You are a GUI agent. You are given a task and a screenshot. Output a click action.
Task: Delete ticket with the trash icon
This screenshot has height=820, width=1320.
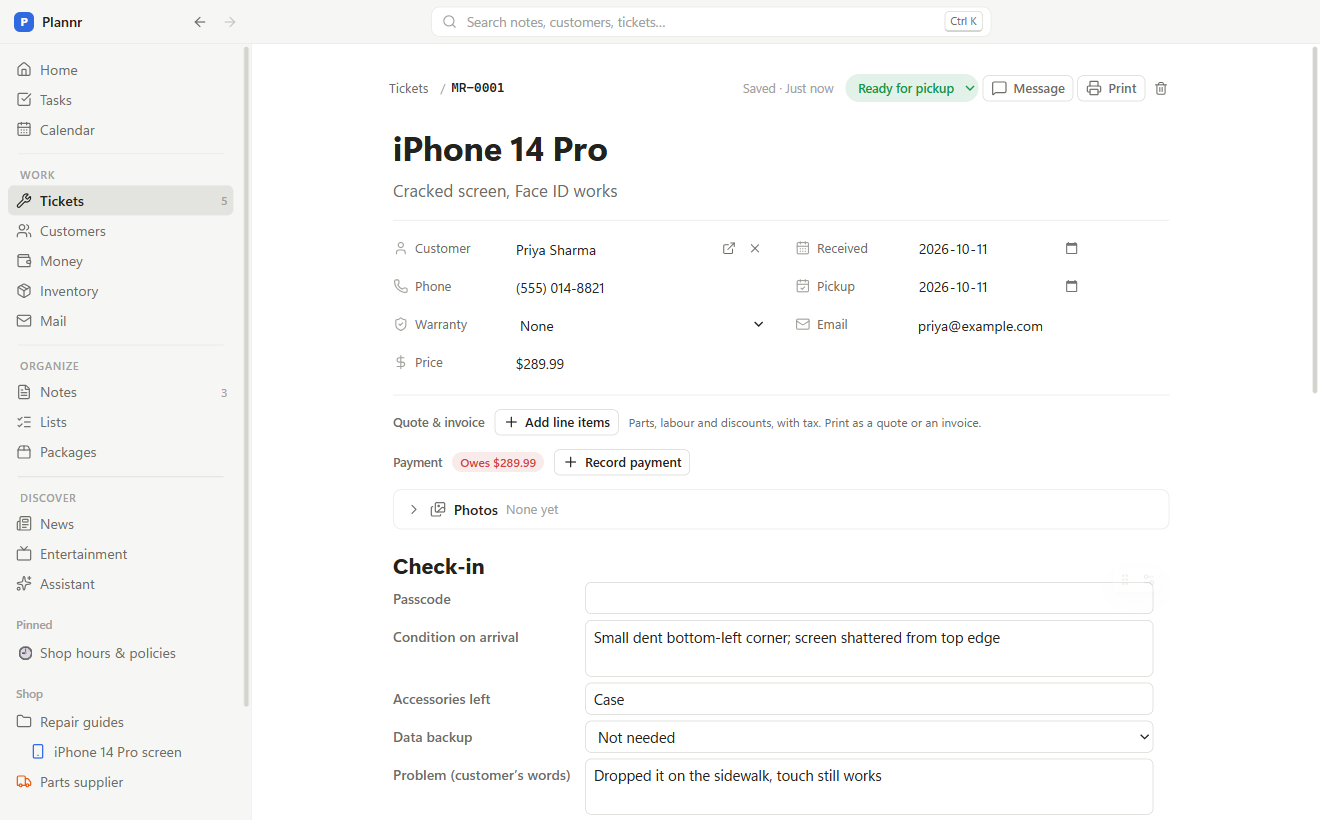point(1161,88)
